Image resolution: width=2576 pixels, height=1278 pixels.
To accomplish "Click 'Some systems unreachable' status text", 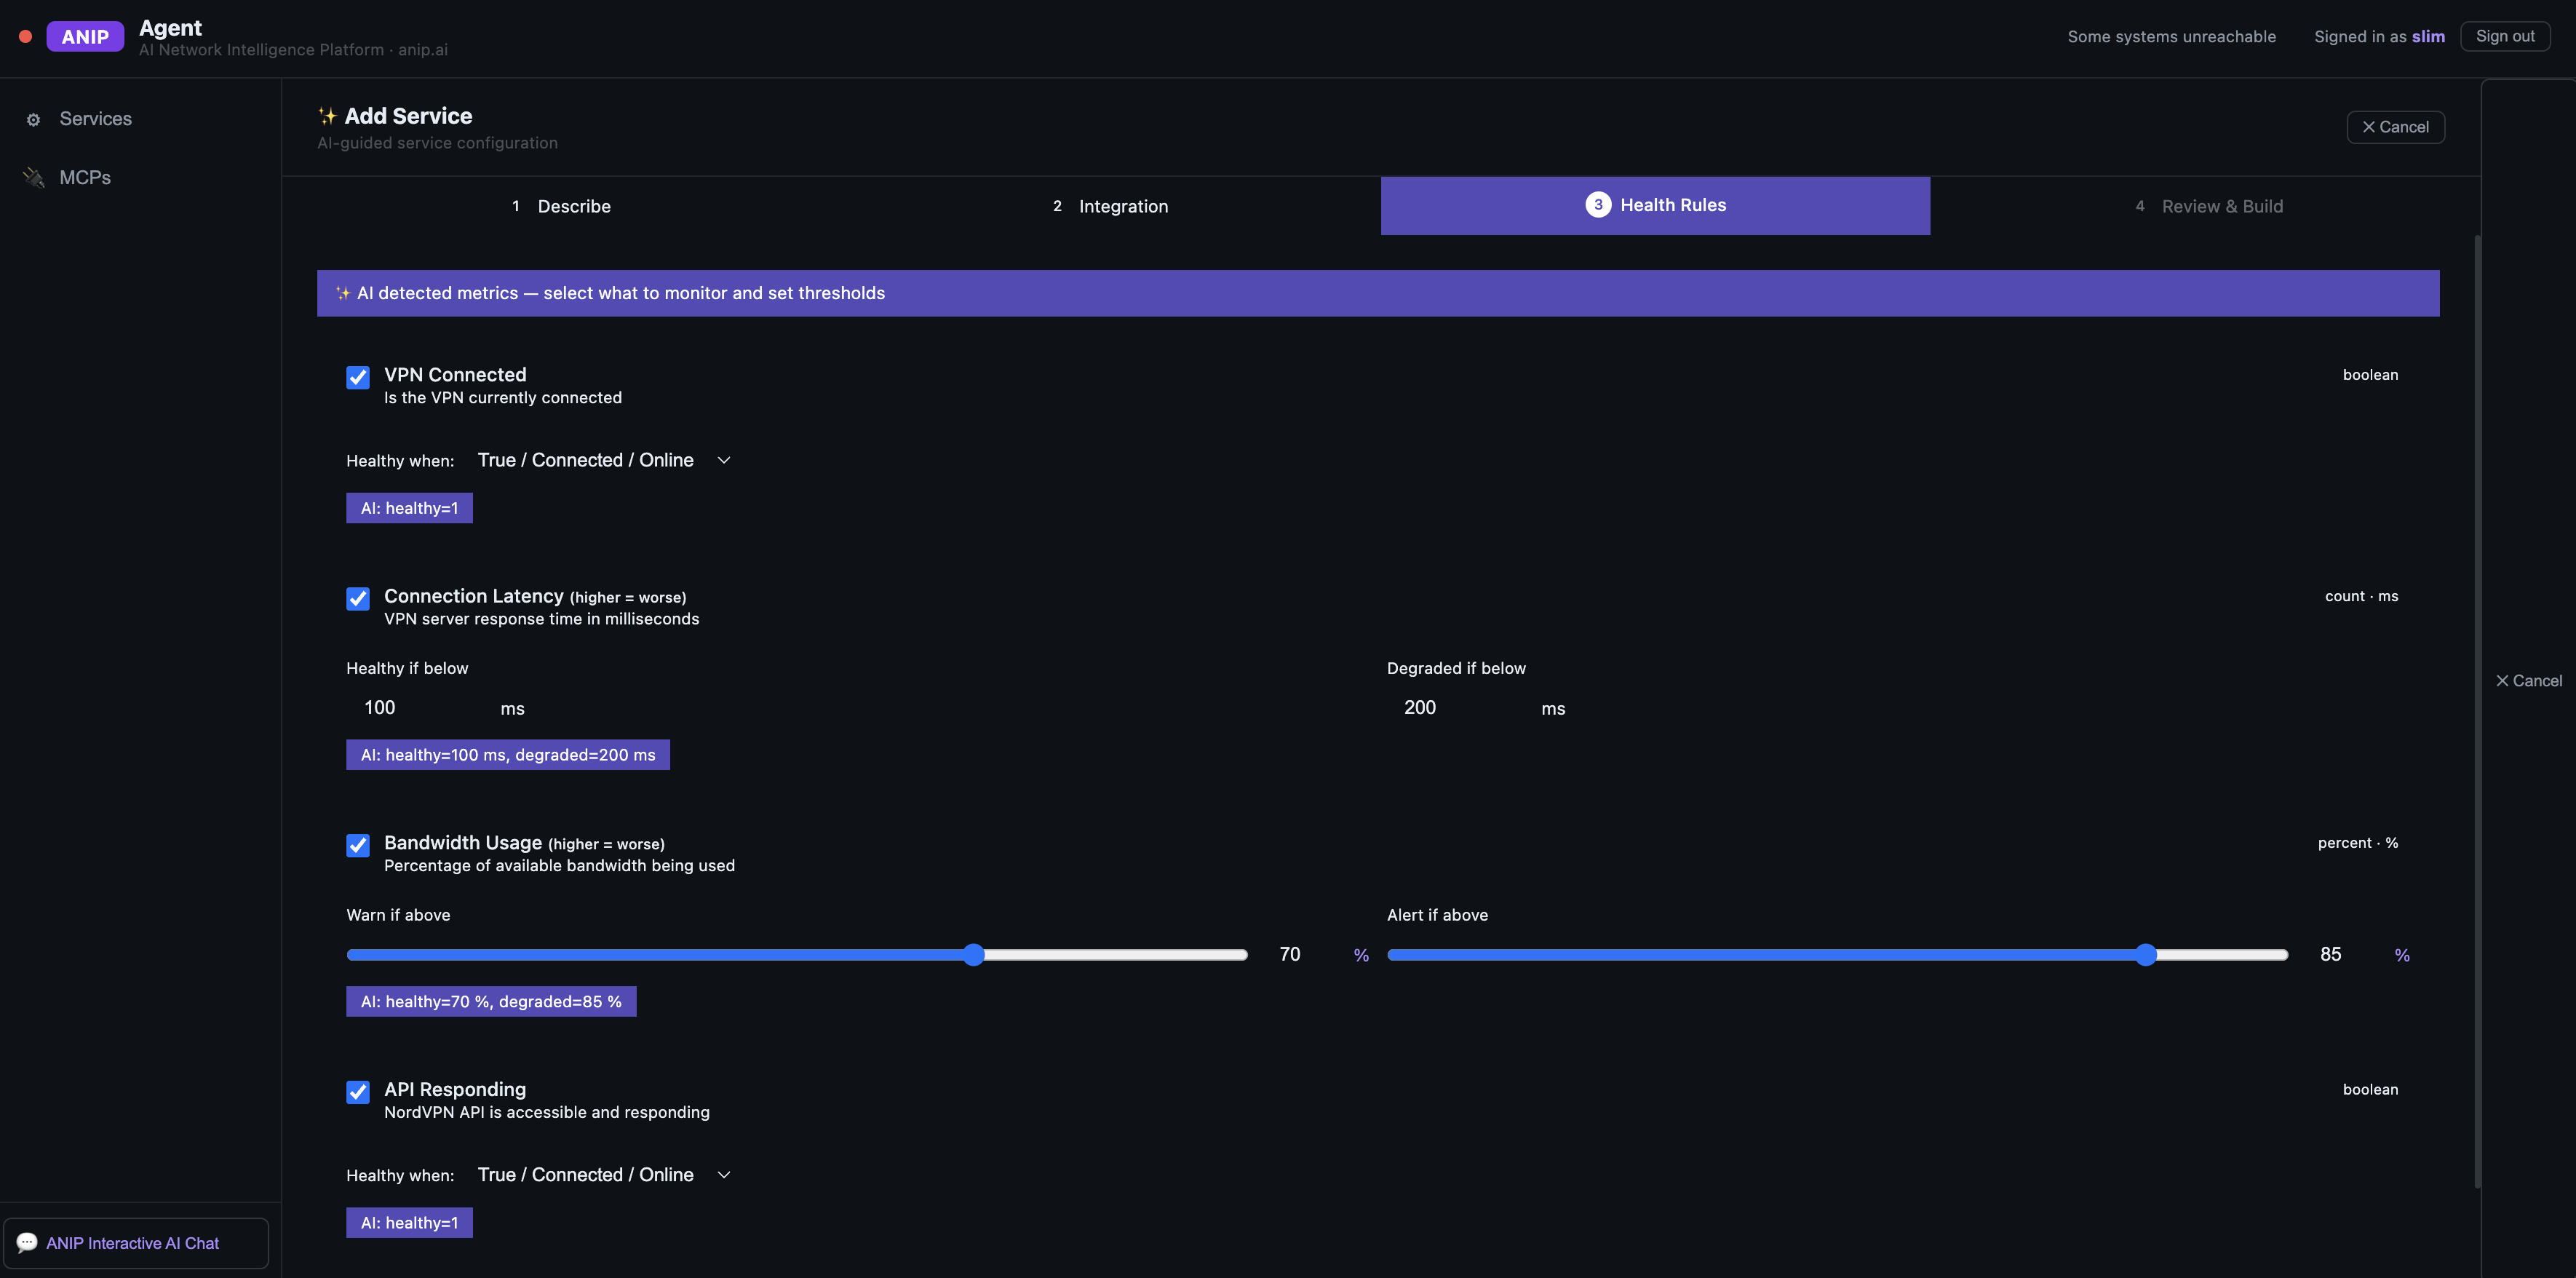I will [2171, 37].
